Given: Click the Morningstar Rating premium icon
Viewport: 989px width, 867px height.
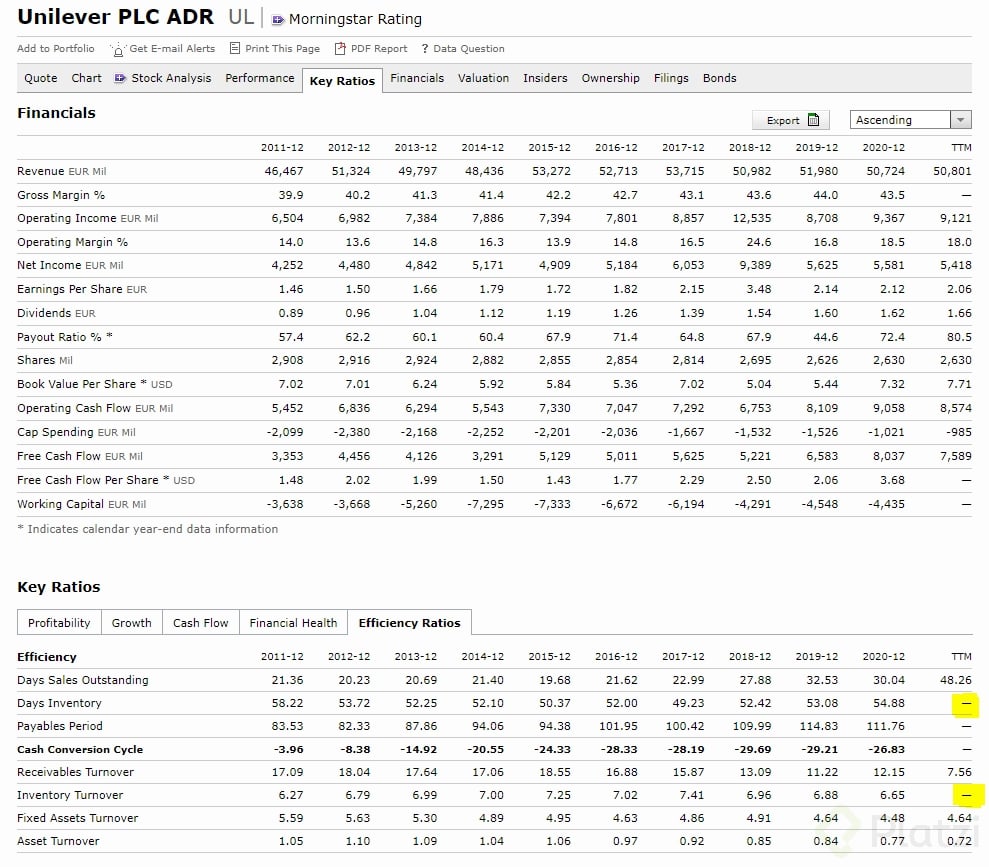Looking at the screenshot, I should click(x=278, y=20).
